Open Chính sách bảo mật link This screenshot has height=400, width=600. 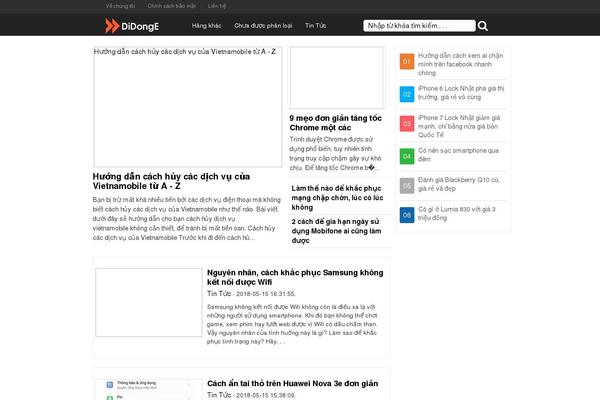point(171,6)
